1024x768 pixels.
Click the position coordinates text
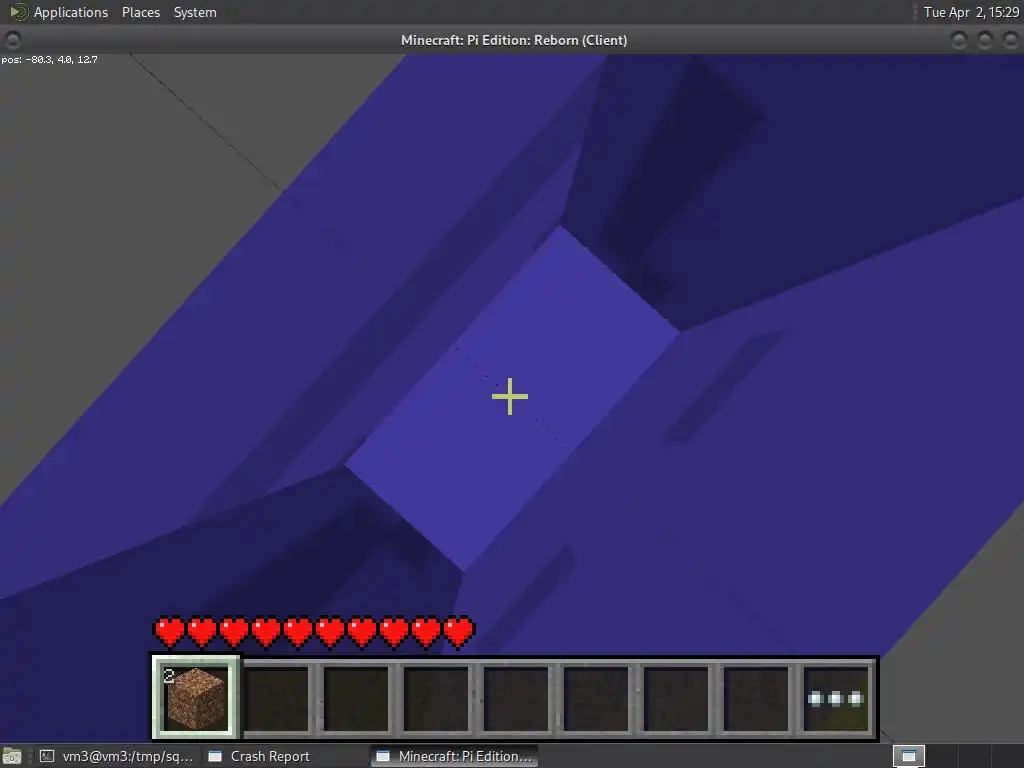pos(50,59)
